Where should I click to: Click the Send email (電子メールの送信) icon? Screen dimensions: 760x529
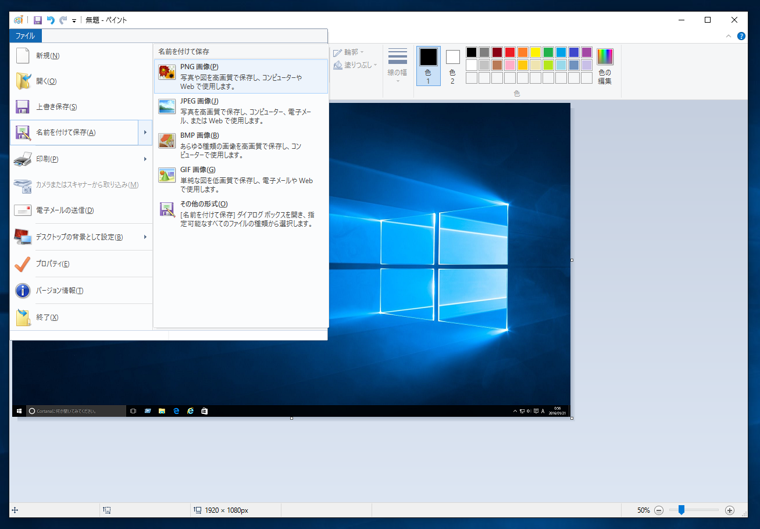coord(23,210)
